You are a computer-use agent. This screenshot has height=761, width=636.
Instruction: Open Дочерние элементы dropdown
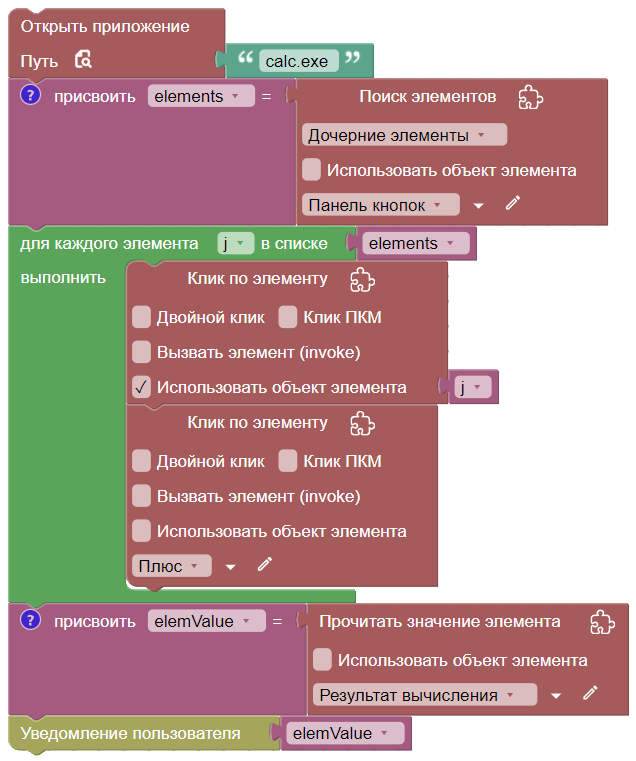404,135
